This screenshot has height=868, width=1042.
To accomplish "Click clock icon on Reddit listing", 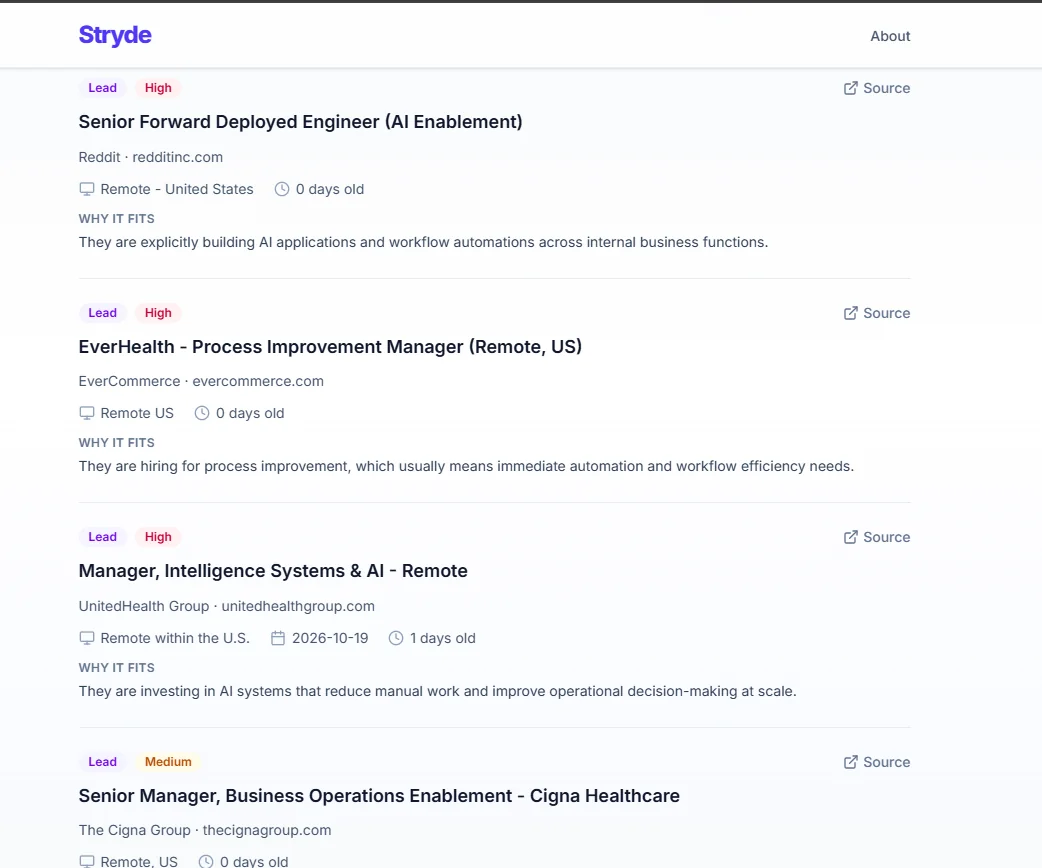I will pos(282,189).
